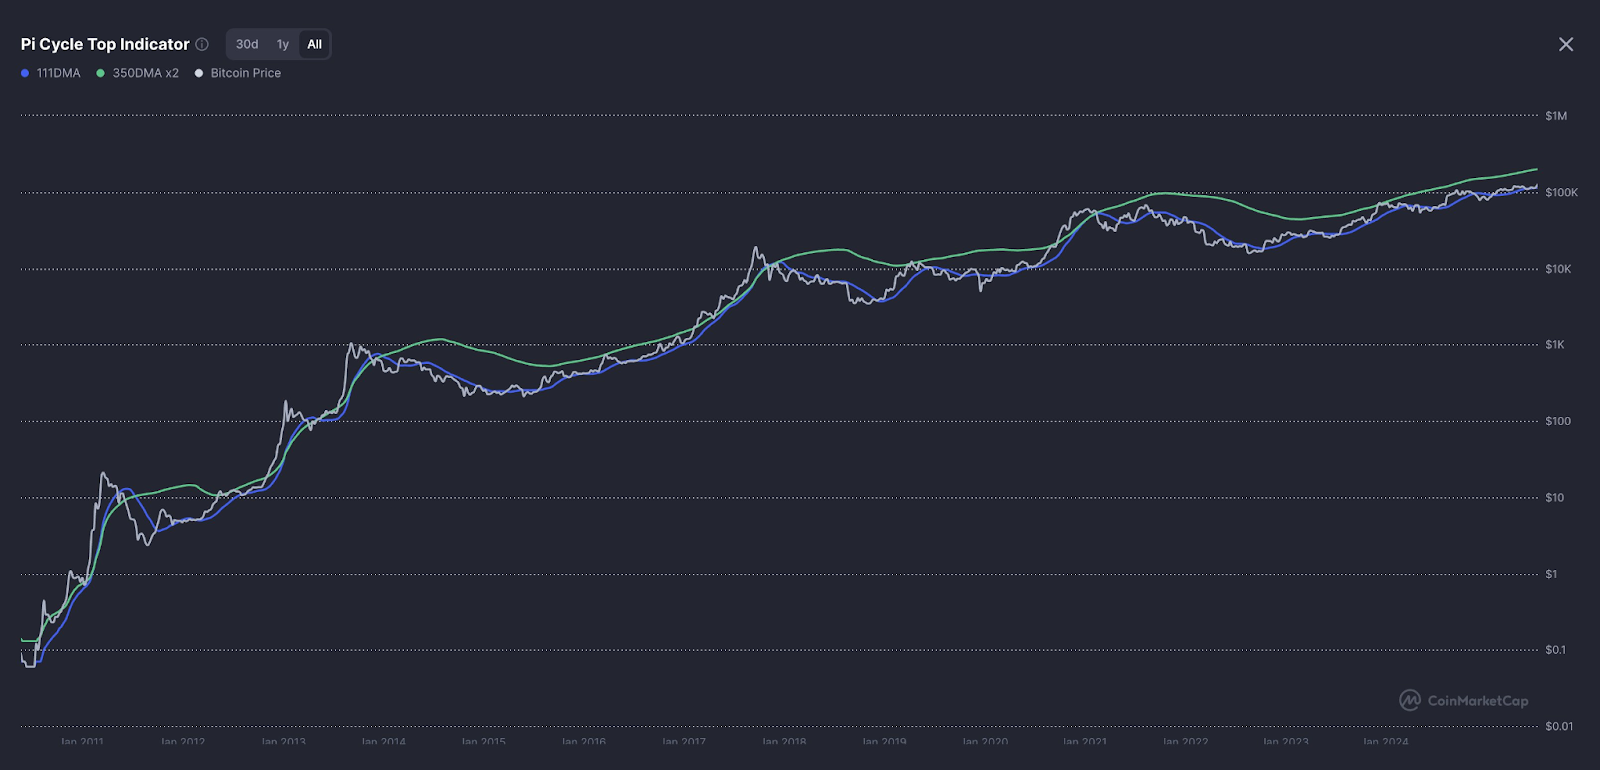Click the $0.01 y-axis label
The height and width of the screenshot is (770, 1600).
tap(1558, 726)
